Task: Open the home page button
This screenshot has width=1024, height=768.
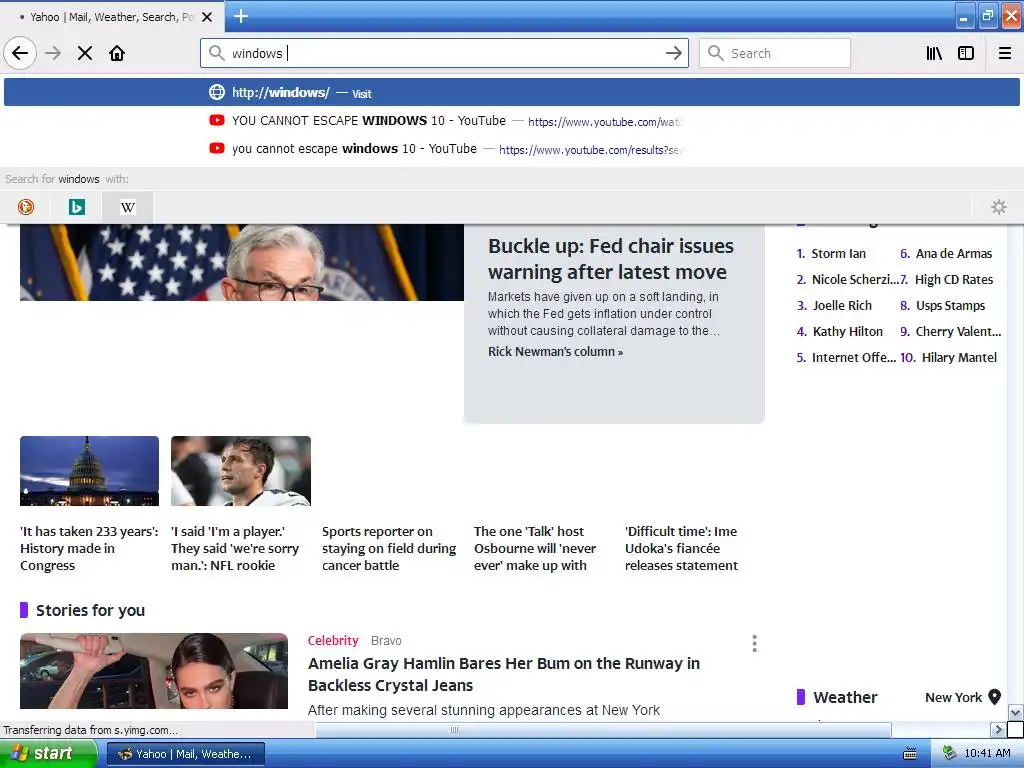Action: [x=117, y=53]
